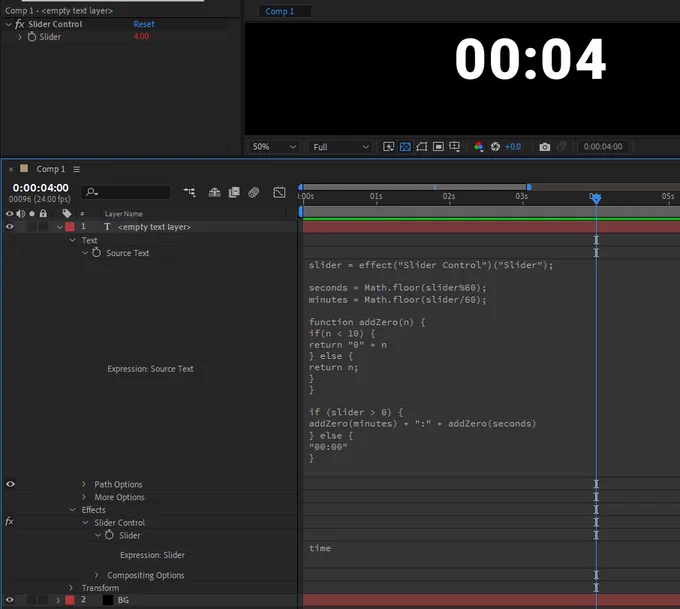Toggle the fx switch beside Slider Control in timeline
The width and height of the screenshot is (680, 609).
(10, 522)
